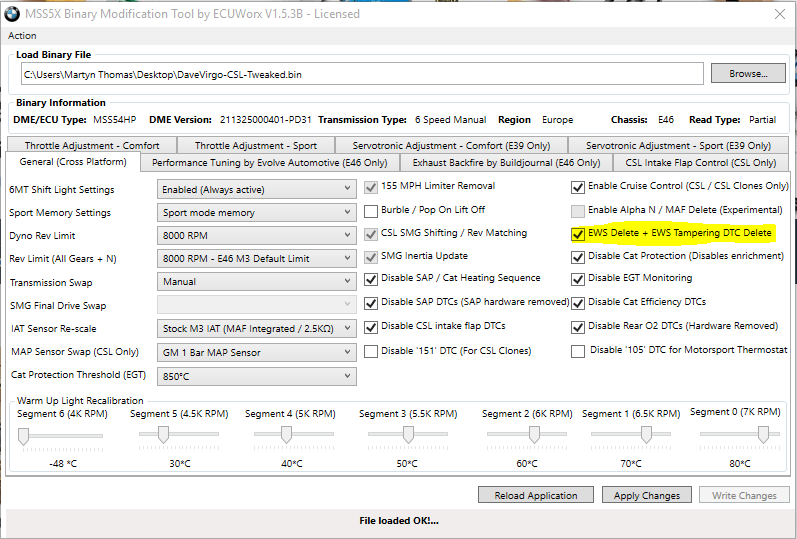
Task: Toggle SMG Inertia Update checkbox
Action: pyautogui.click(x=371, y=257)
